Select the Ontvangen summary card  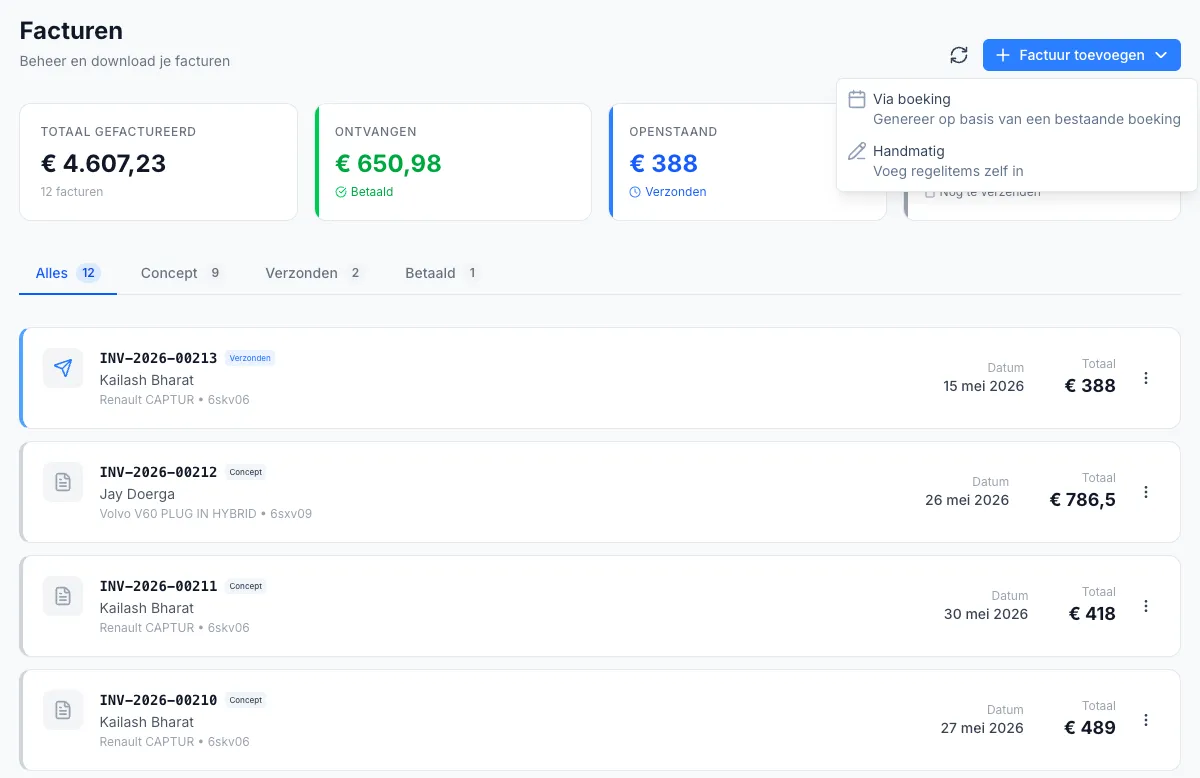pos(453,162)
